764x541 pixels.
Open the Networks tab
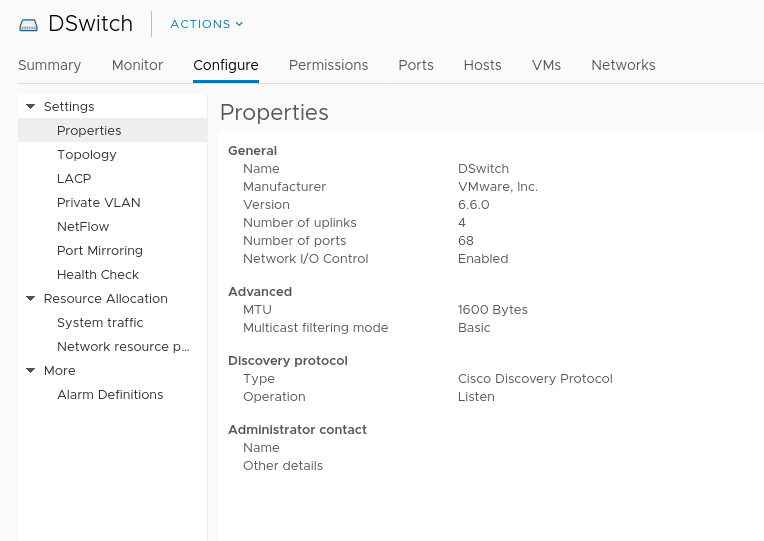623,65
